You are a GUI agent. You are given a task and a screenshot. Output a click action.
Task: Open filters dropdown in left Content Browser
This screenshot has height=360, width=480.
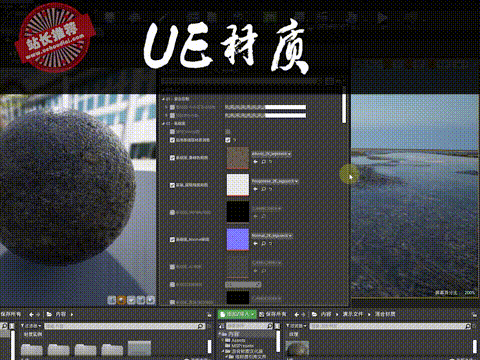(31, 326)
